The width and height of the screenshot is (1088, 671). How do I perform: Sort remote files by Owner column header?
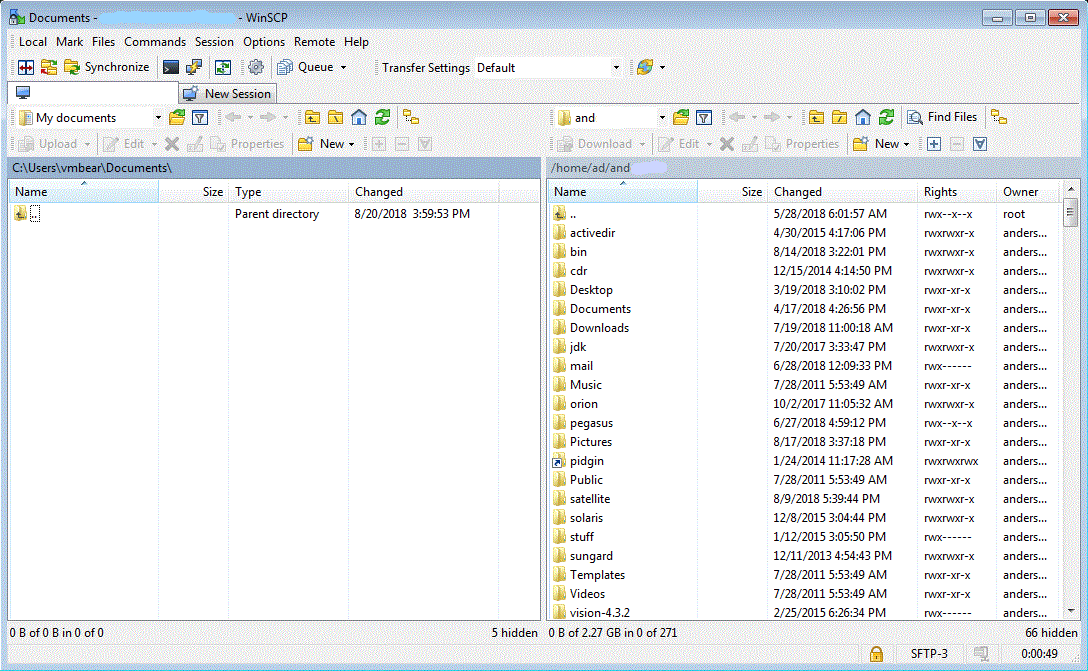(x=1027, y=192)
